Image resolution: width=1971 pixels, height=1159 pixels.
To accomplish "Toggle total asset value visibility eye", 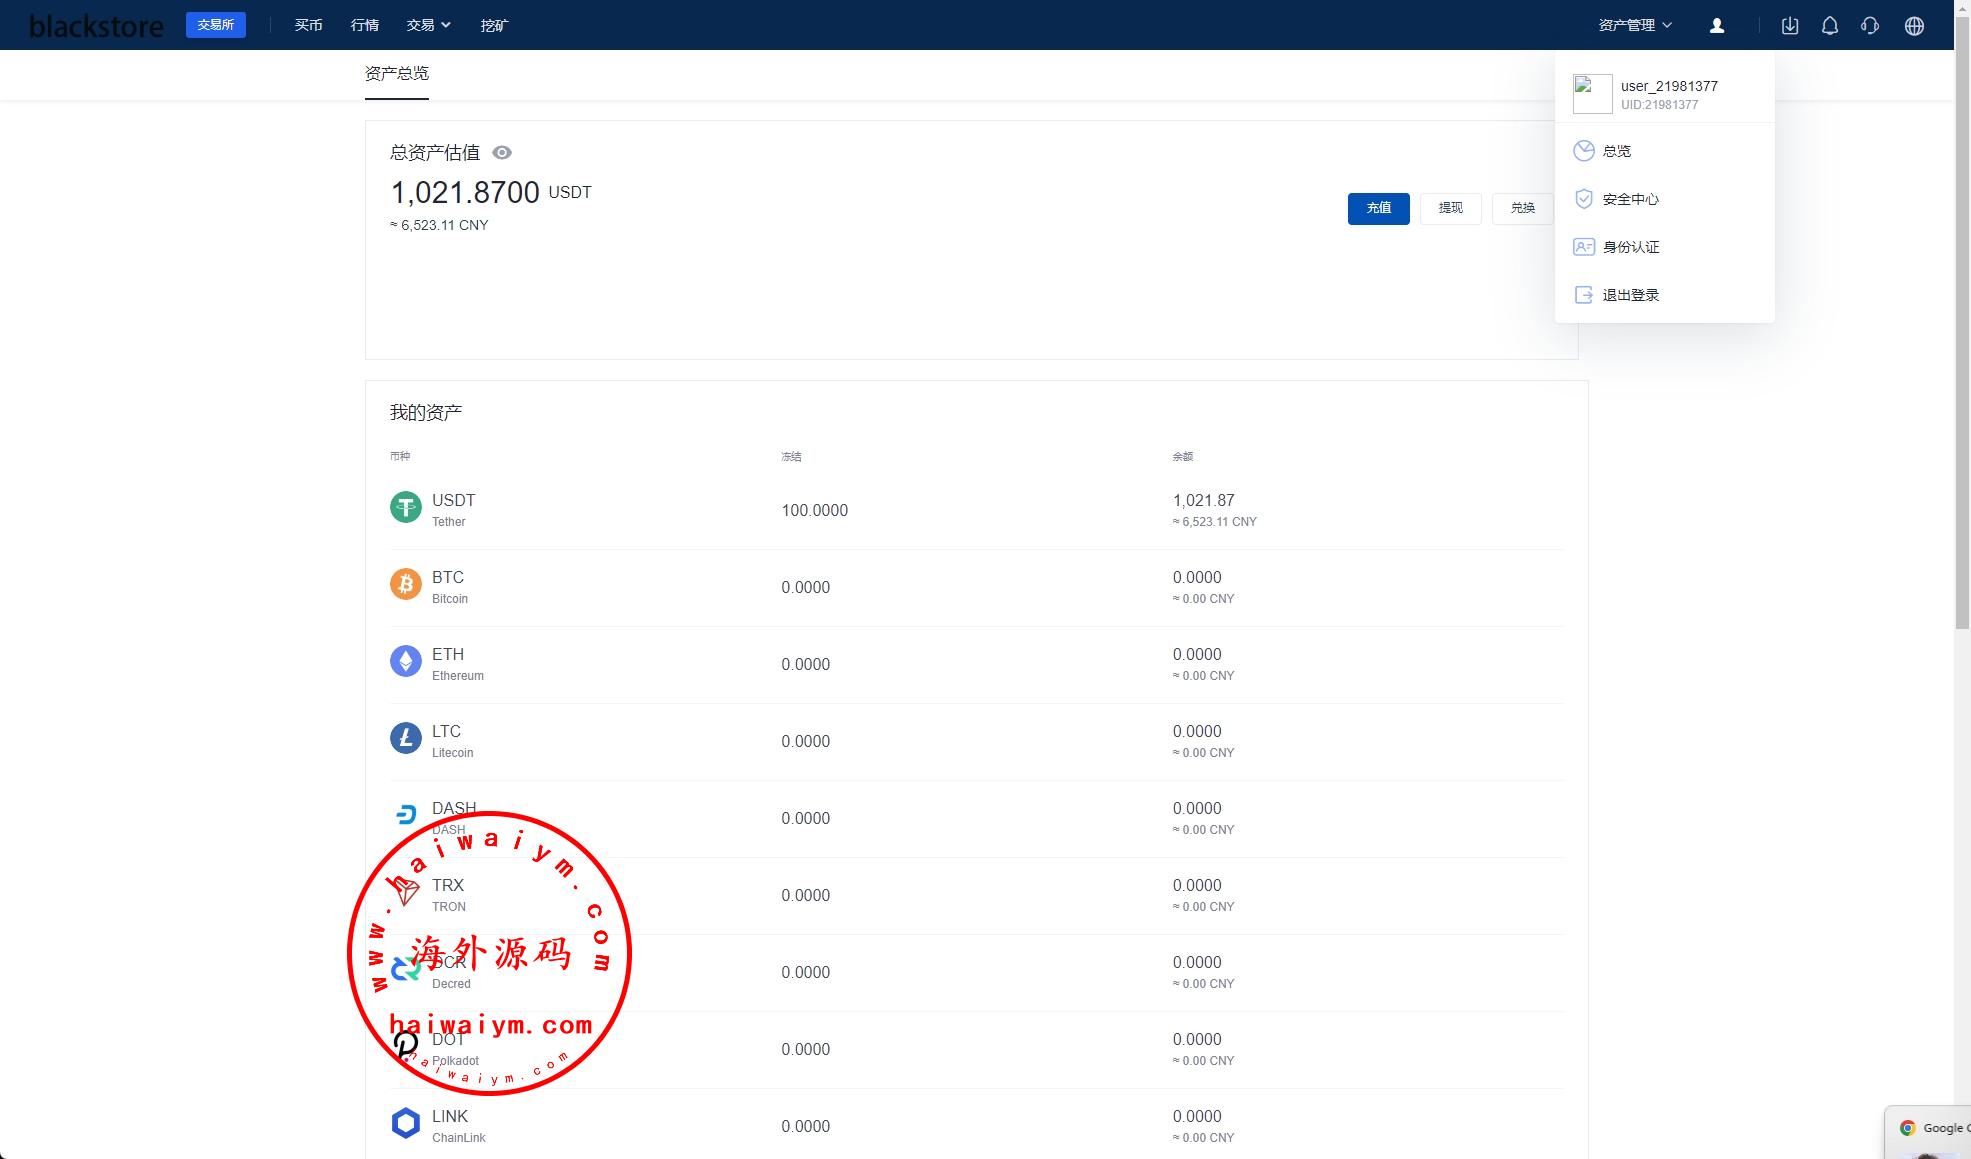I will [x=502, y=153].
